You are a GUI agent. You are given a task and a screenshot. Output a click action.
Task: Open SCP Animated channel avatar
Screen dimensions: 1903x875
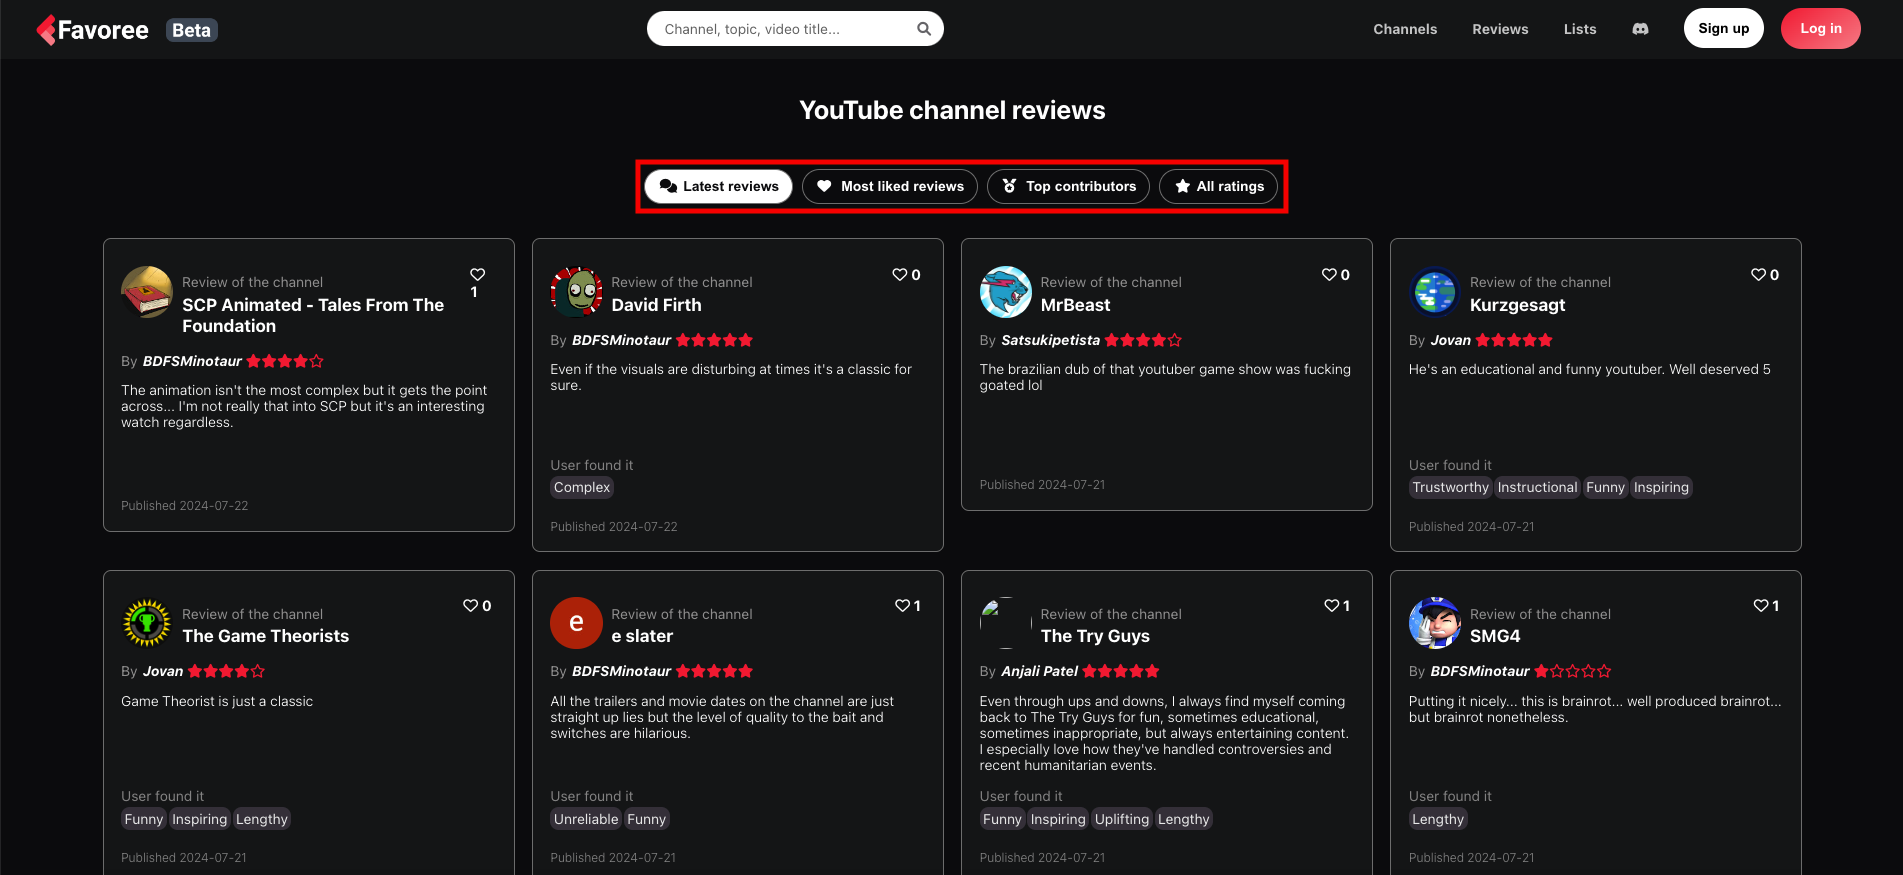[x=147, y=292]
